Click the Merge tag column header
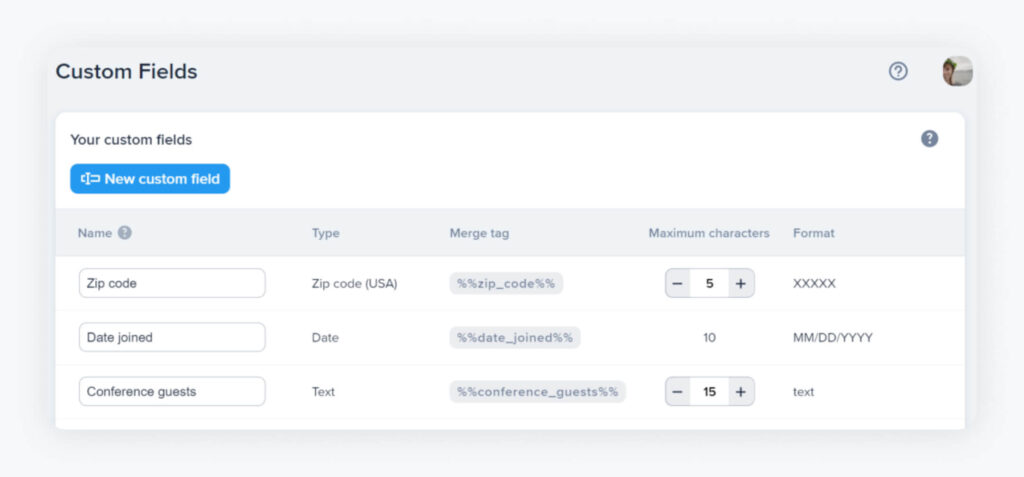The width and height of the screenshot is (1024, 477). (x=479, y=233)
